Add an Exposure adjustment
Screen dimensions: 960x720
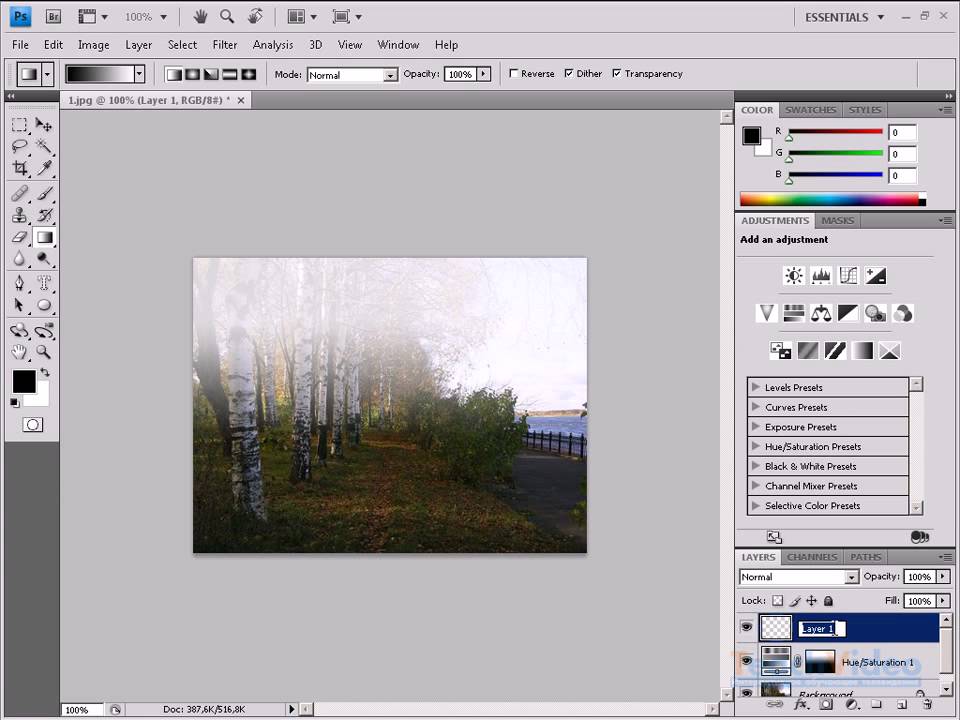tap(875, 276)
